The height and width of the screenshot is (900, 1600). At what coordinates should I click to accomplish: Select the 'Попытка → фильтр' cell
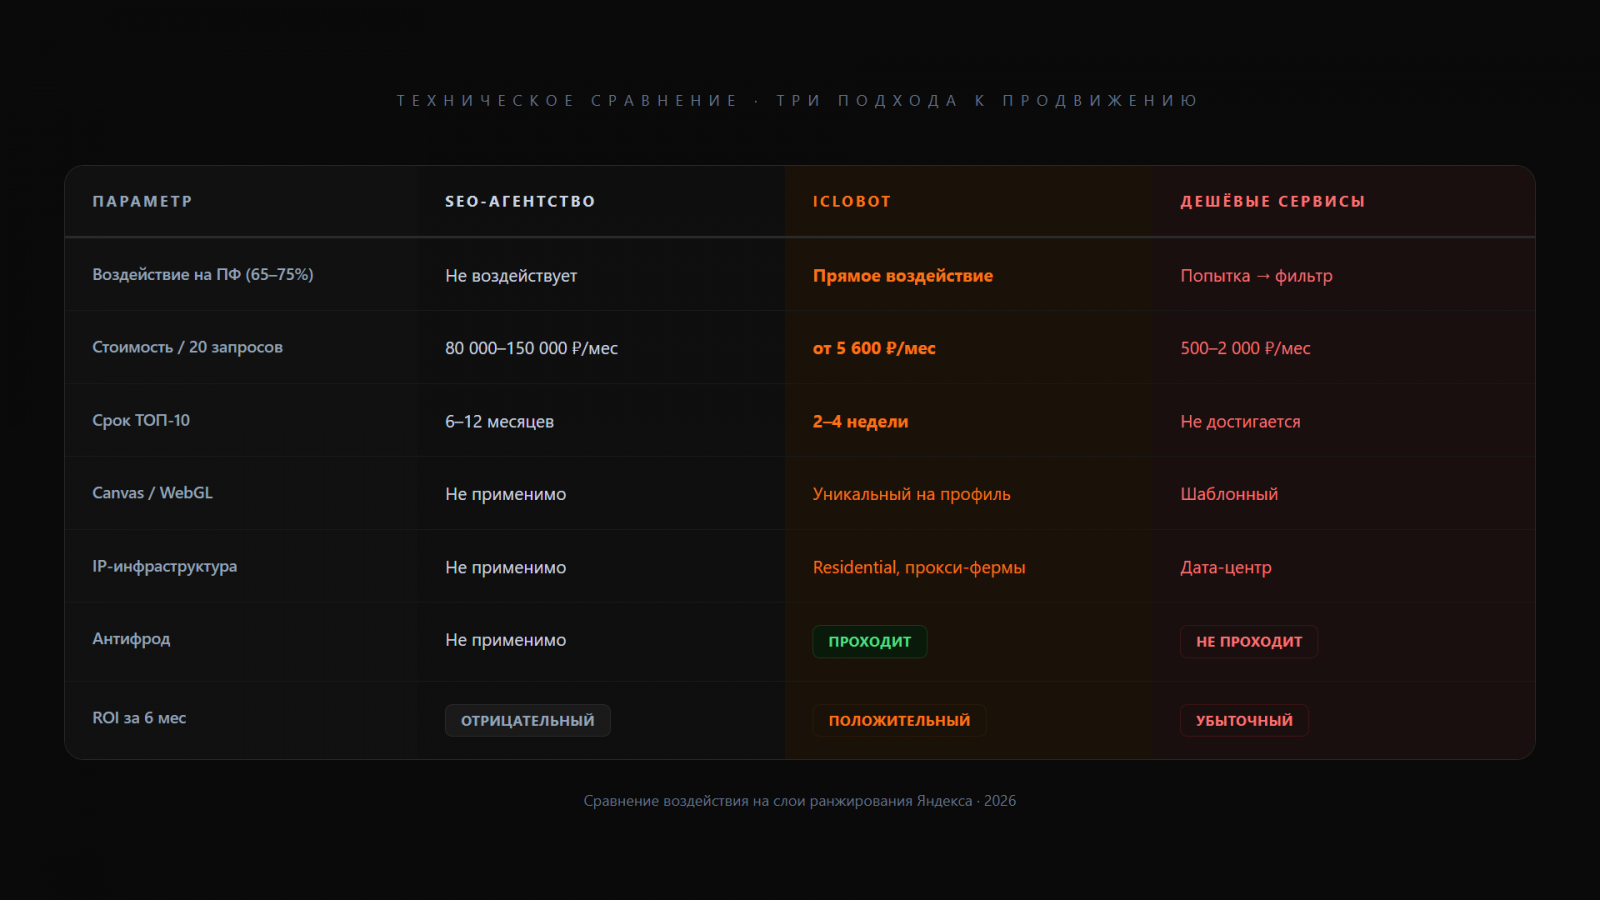click(x=1256, y=276)
